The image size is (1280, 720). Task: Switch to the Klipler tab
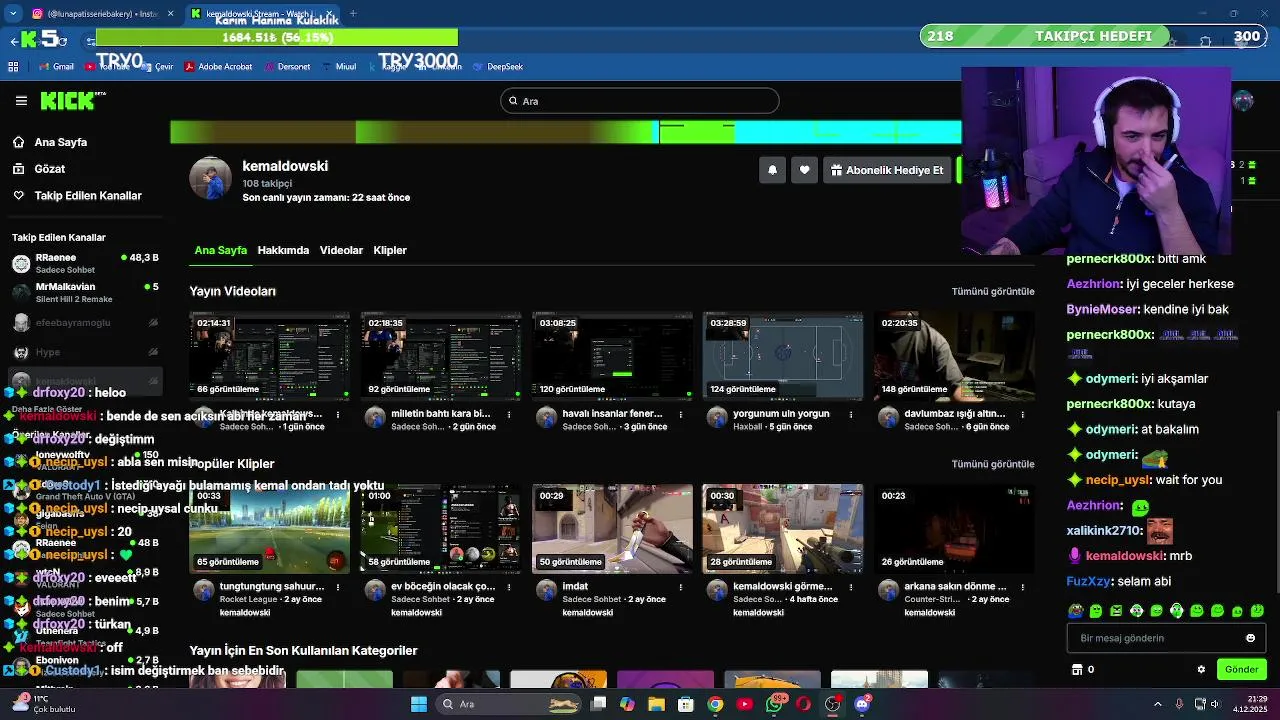[390, 250]
